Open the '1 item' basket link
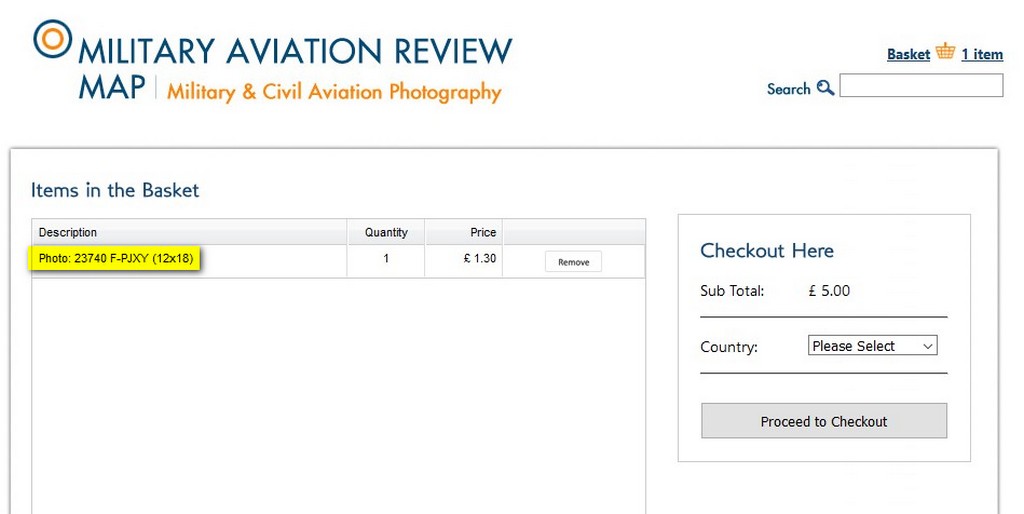Screen dimensions: 1024x514 pos(982,54)
